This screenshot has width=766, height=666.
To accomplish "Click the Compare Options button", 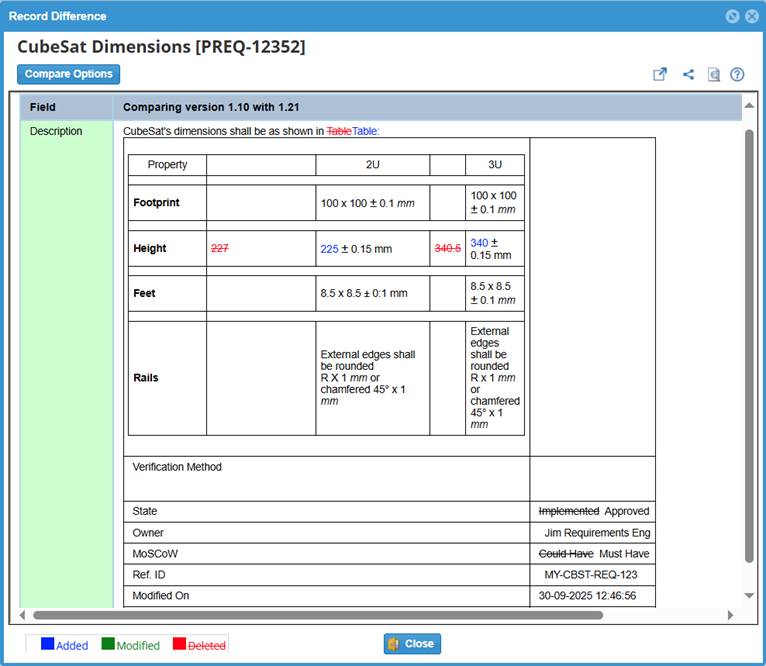I will click(68, 74).
